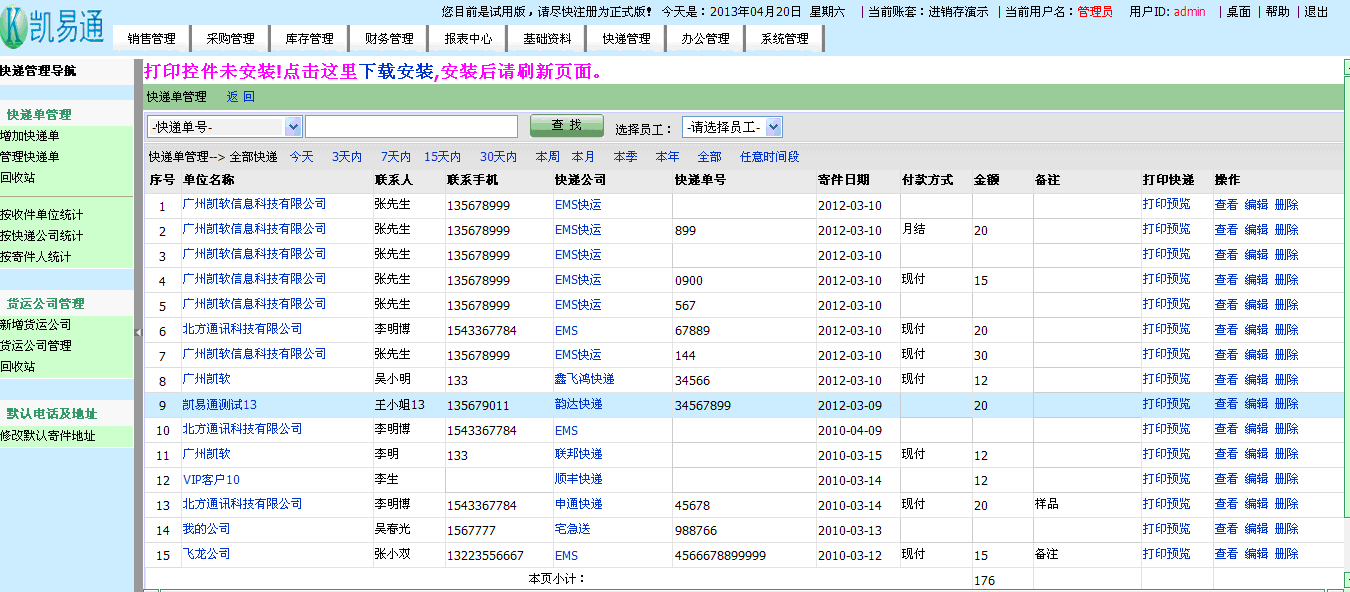Image resolution: width=1350 pixels, height=592 pixels.
Task: Open 回收站 under 货运公司管理
Action: pos(18,367)
